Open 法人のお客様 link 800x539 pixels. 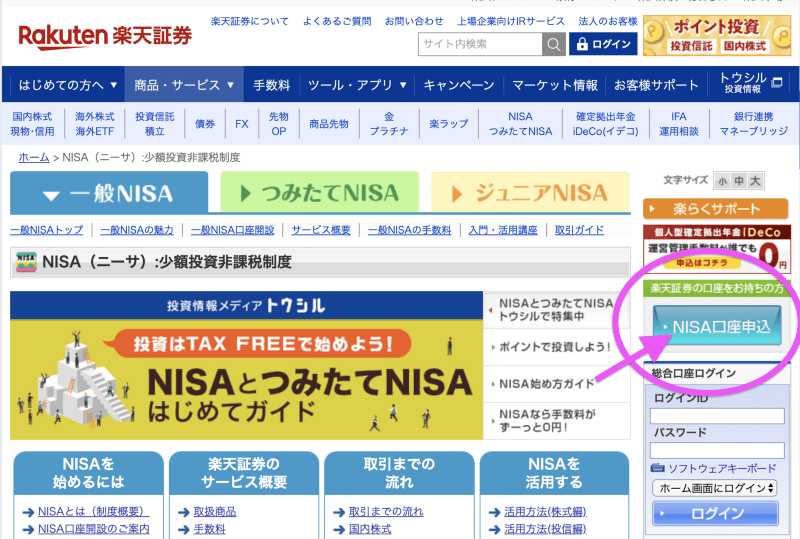pyautogui.click(x=608, y=21)
